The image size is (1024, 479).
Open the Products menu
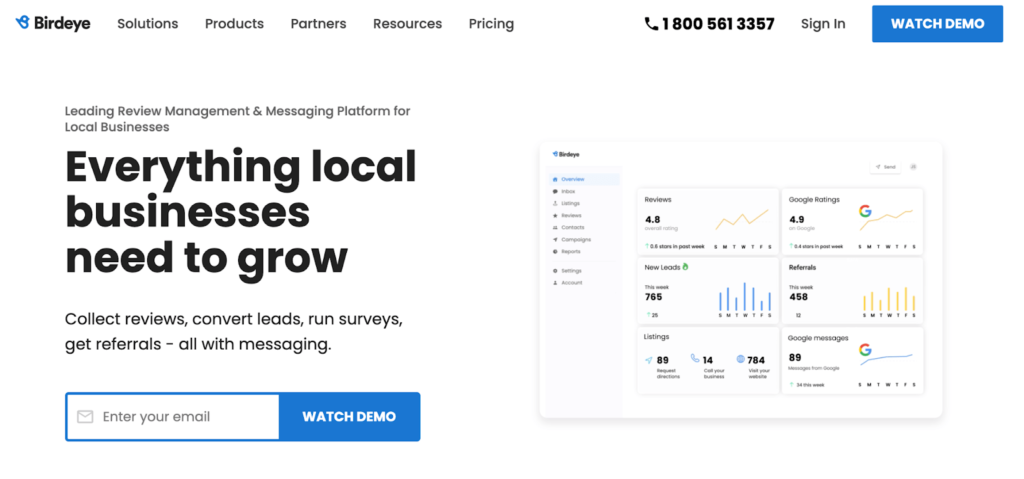point(234,24)
